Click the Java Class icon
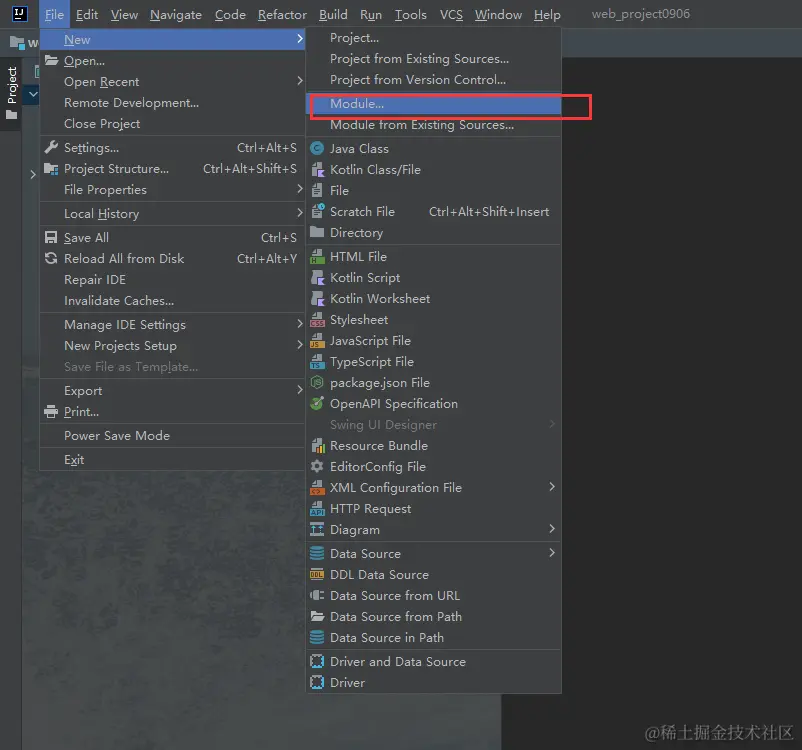The image size is (802, 750). [317, 148]
